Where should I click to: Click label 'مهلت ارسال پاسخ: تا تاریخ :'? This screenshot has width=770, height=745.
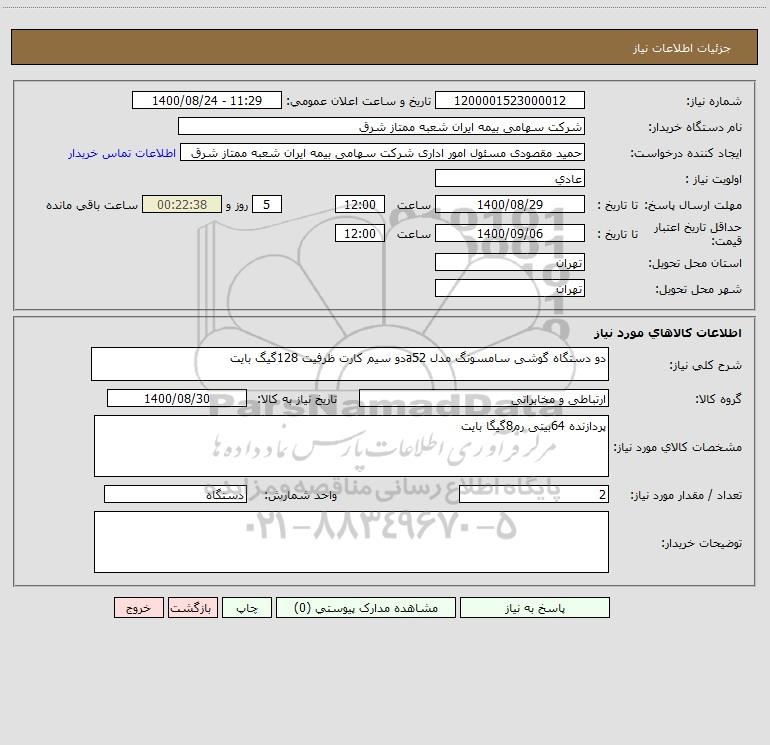(670, 205)
